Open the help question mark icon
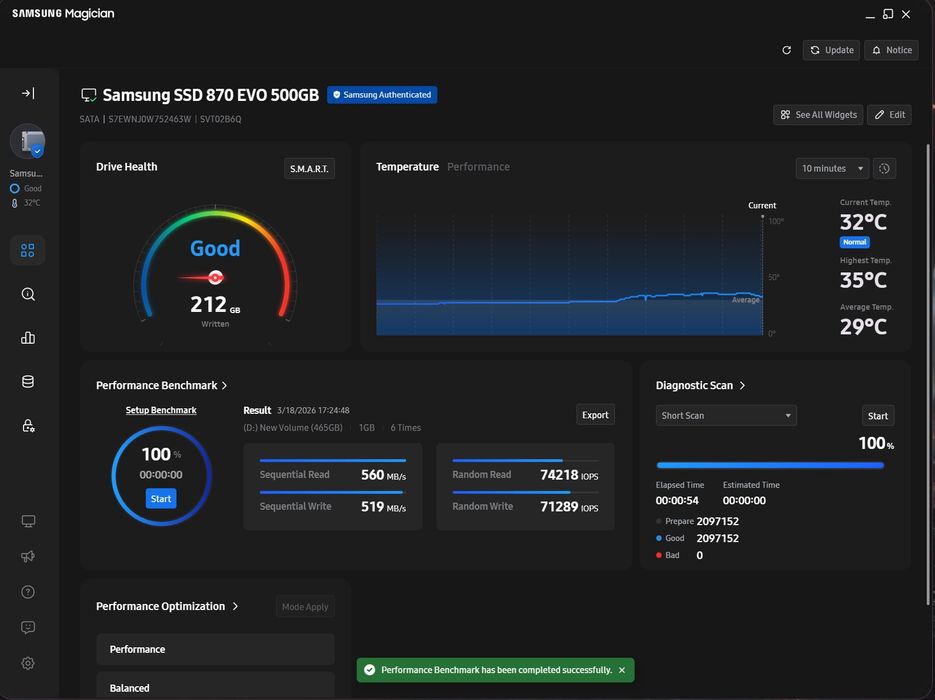Image resolution: width=935 pixels, height=700 pixels. pyautogui.click(x=28, y=592)
